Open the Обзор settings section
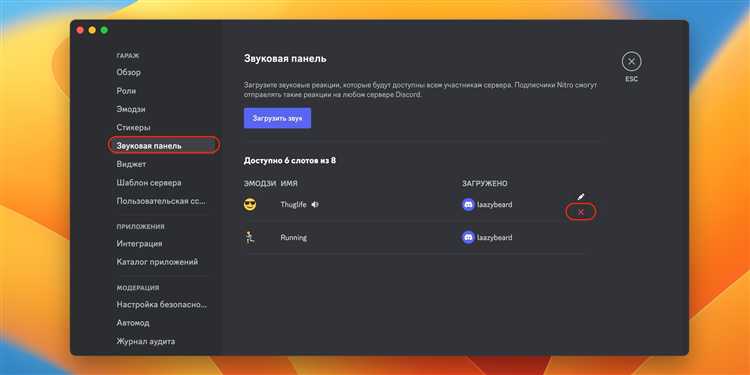The image size is (750, 375). [x=129, y=72]
